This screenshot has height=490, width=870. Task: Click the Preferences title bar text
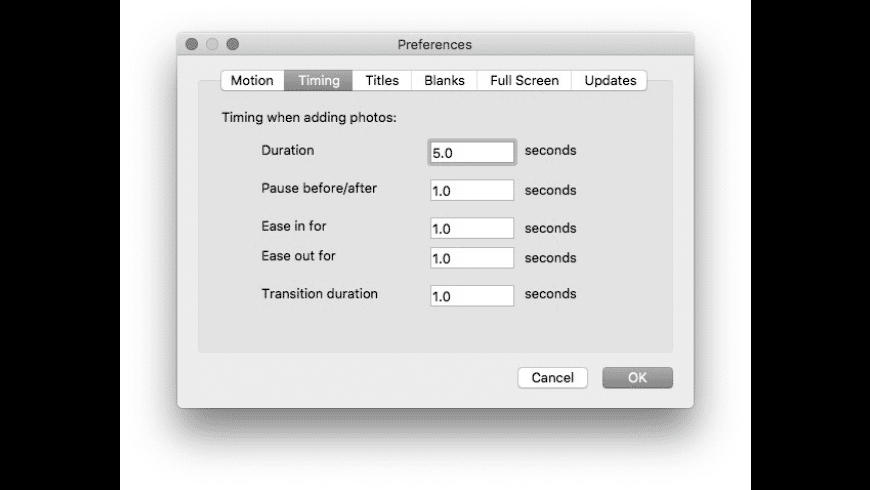434,44
